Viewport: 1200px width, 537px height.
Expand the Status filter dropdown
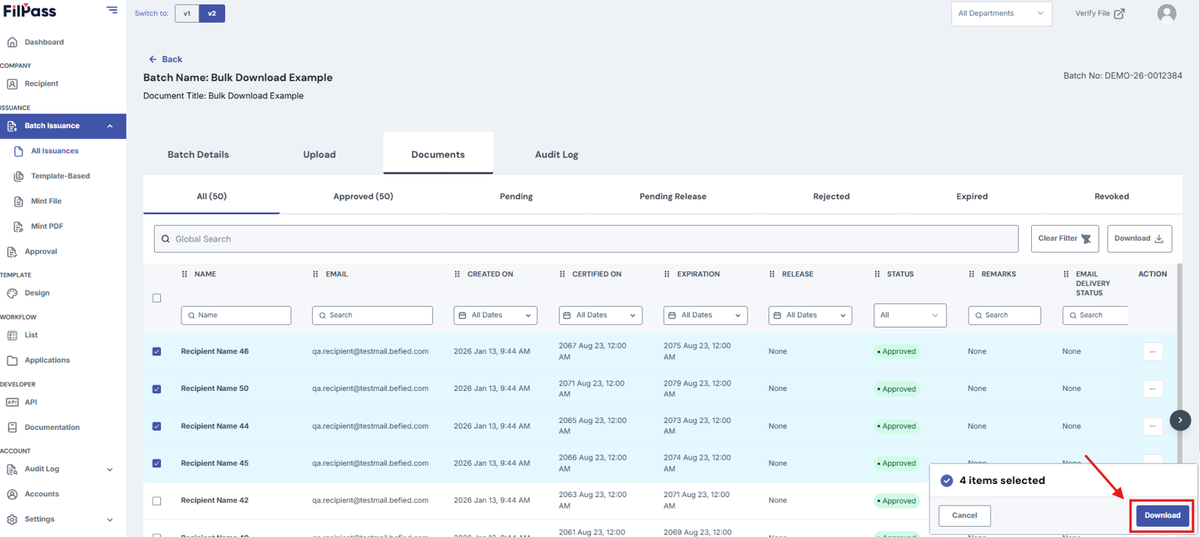[910, 315]
